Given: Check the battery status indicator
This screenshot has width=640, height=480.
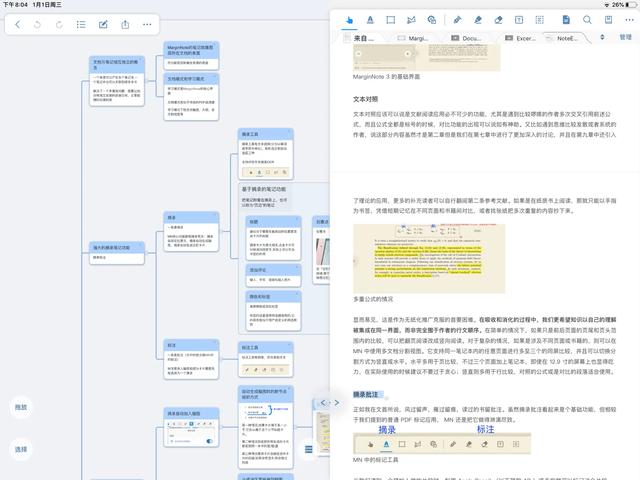Looking at the screenshot, I should [631, 4].
